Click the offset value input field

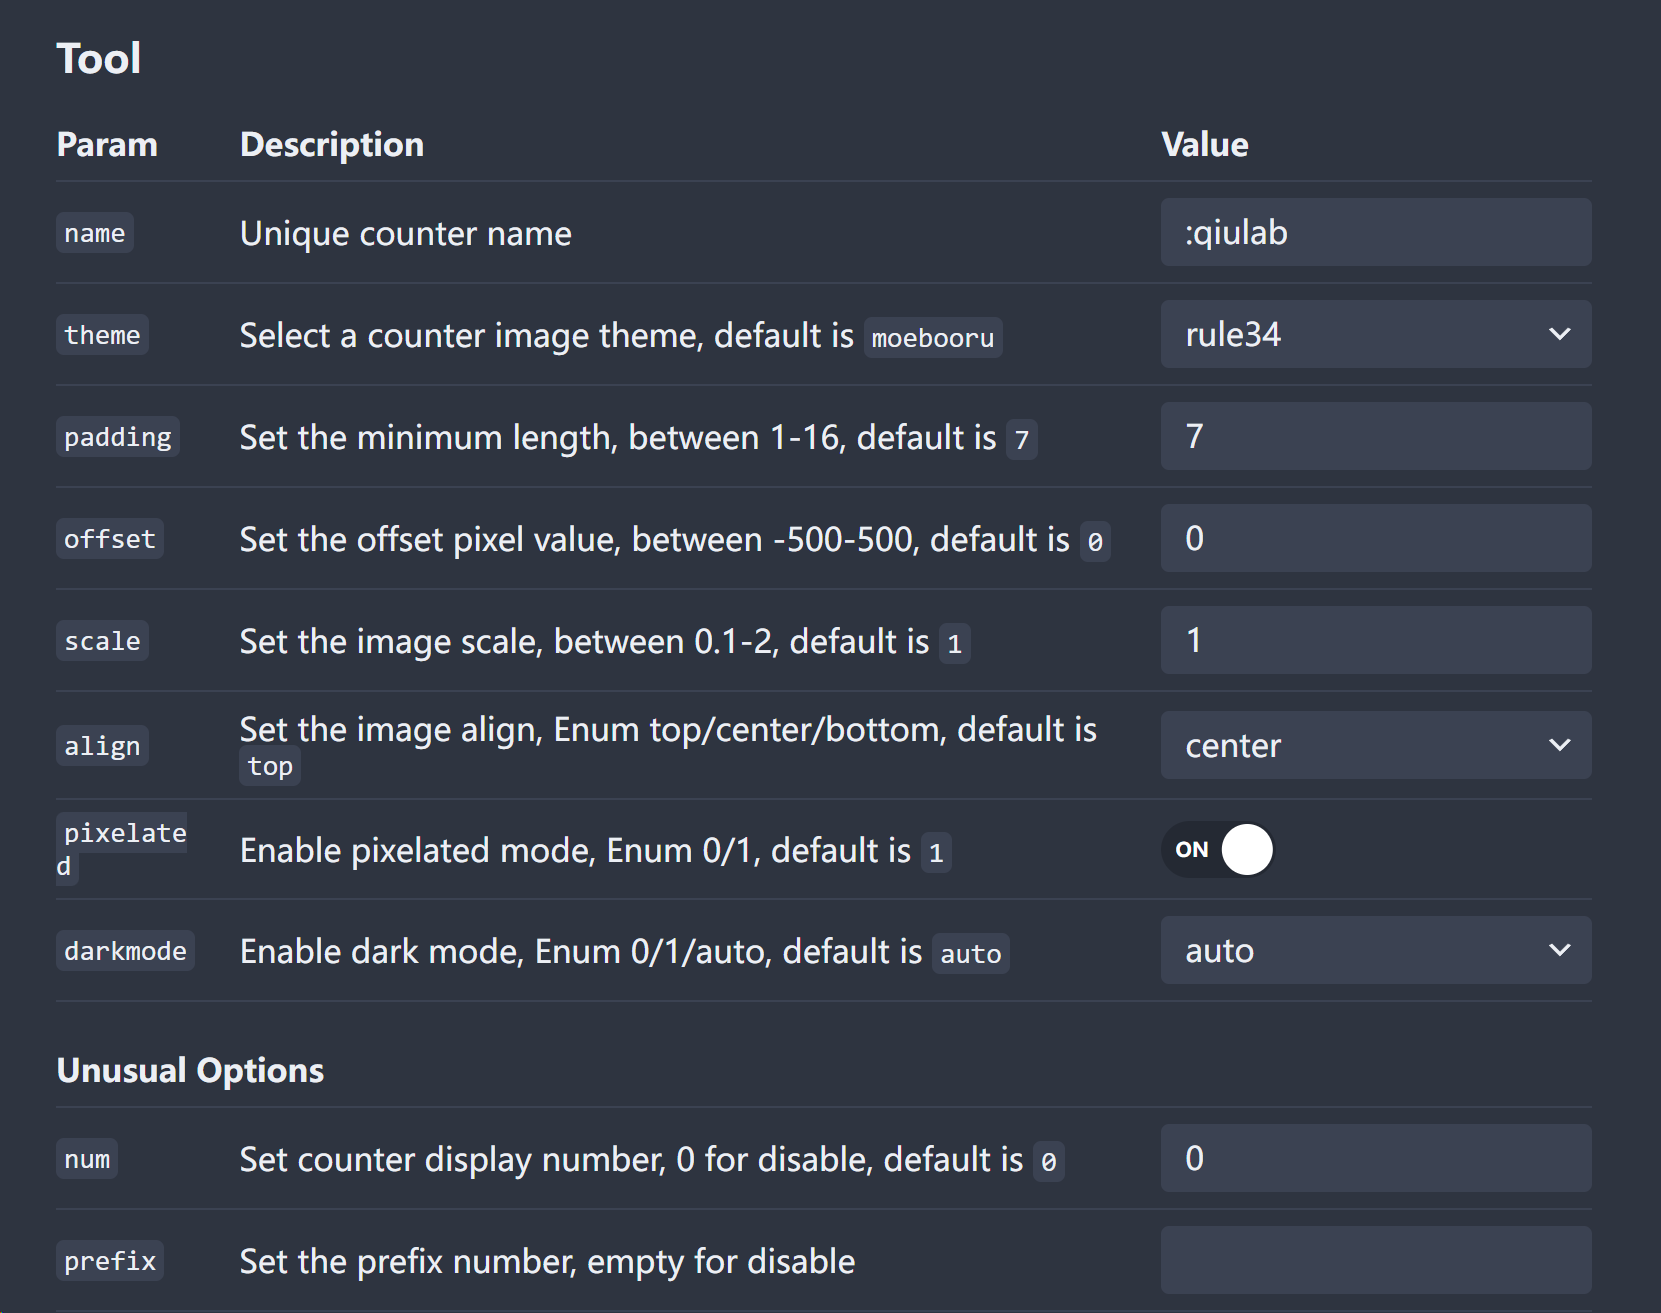(x=1375, y=538)
